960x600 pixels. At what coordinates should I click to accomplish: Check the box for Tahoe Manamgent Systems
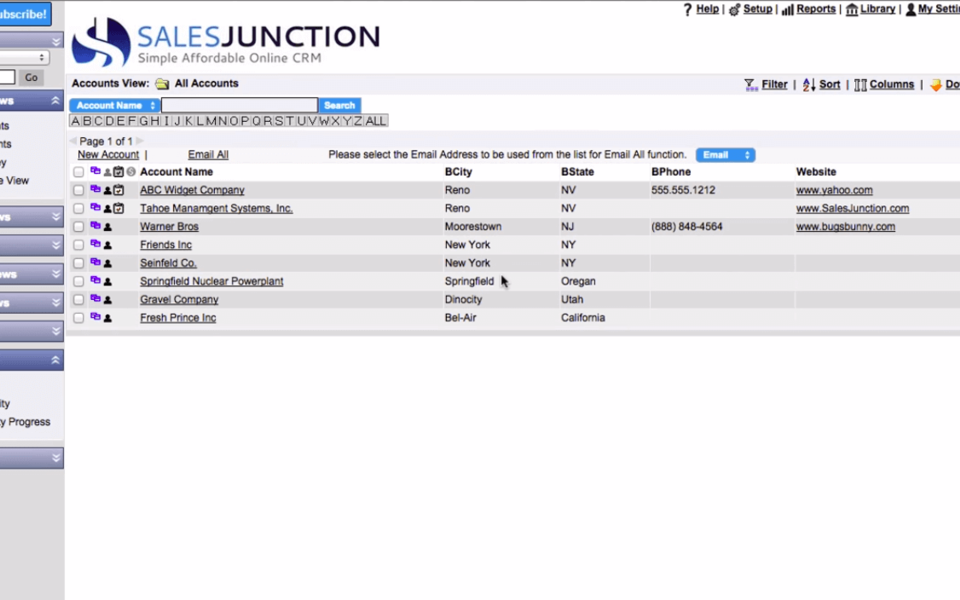click(78, 209)
